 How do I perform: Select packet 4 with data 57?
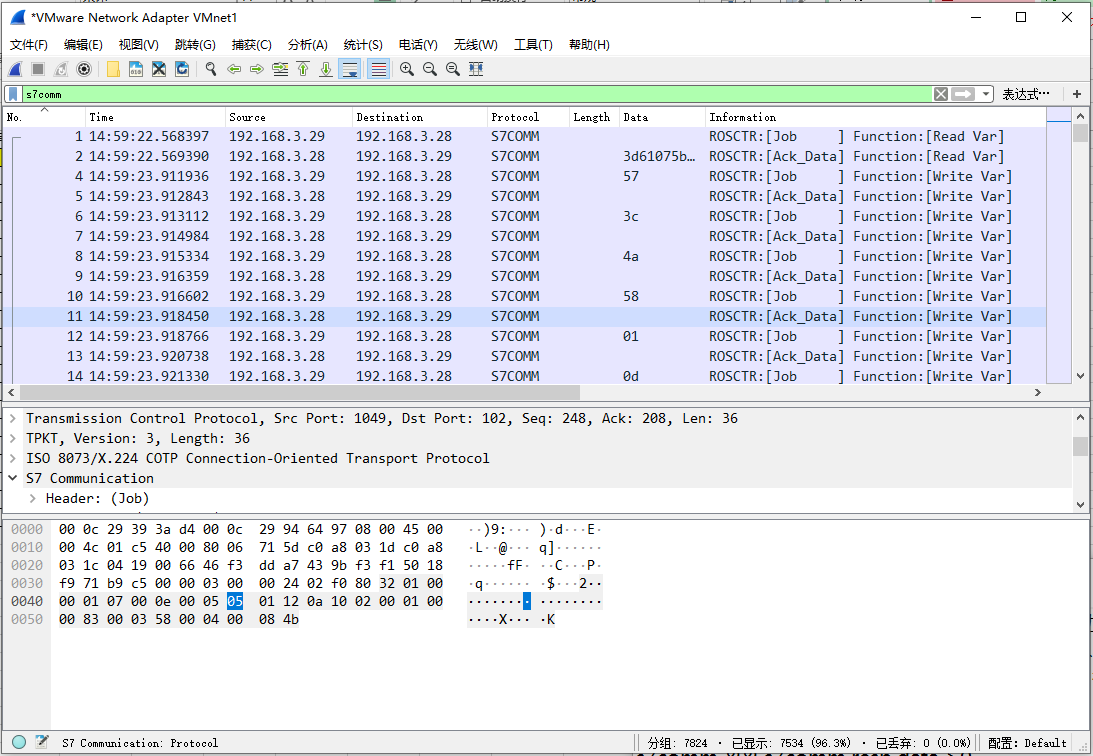click(x=524, y=176)
